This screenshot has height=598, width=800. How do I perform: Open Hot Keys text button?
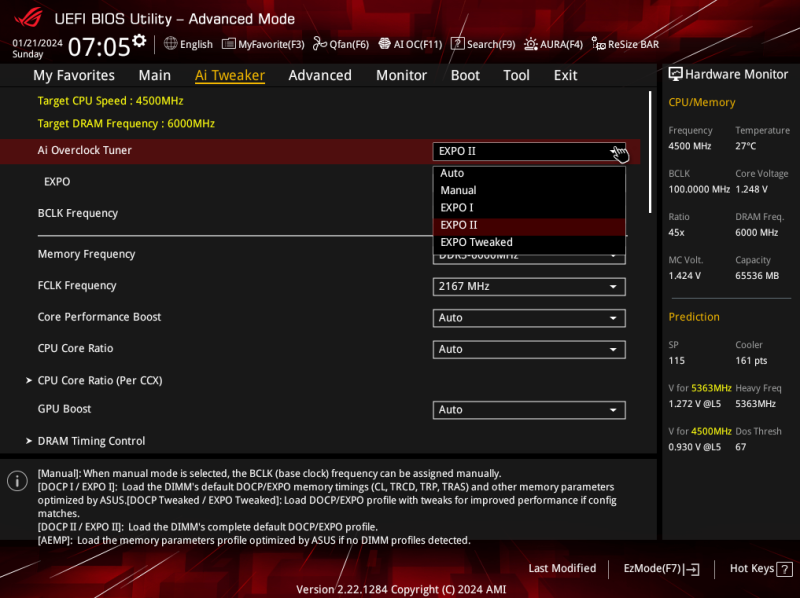(752, 568)
